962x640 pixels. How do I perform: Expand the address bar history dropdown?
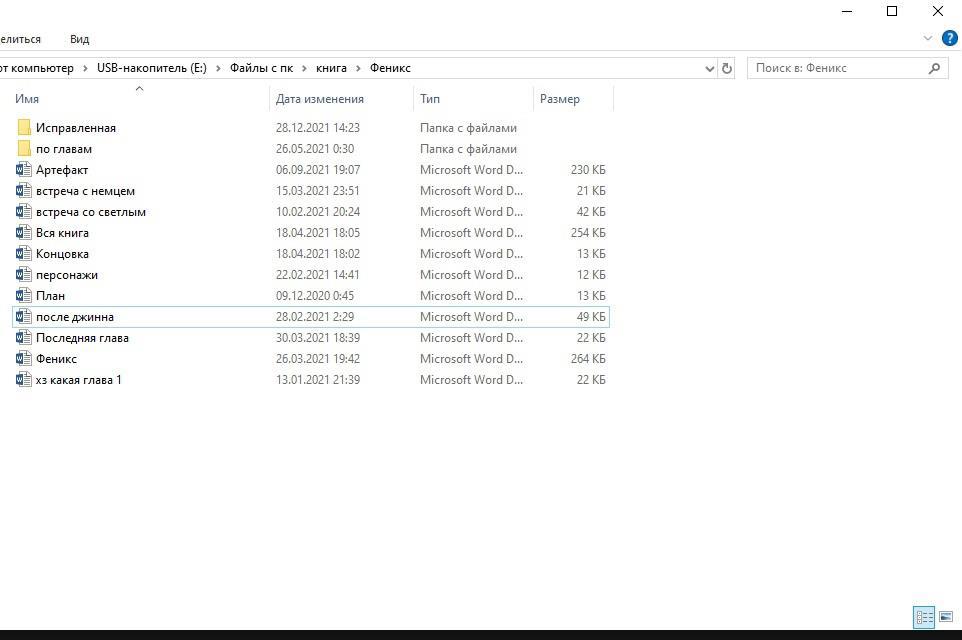710,68
